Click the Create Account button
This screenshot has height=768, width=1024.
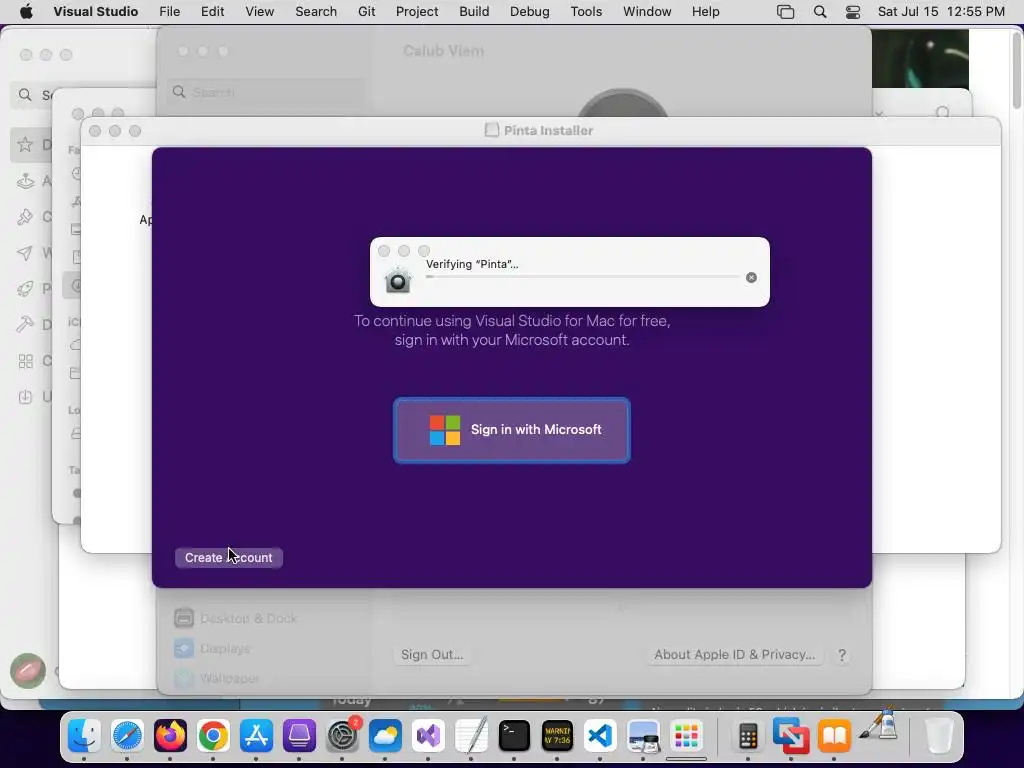[x=229, y=558]
